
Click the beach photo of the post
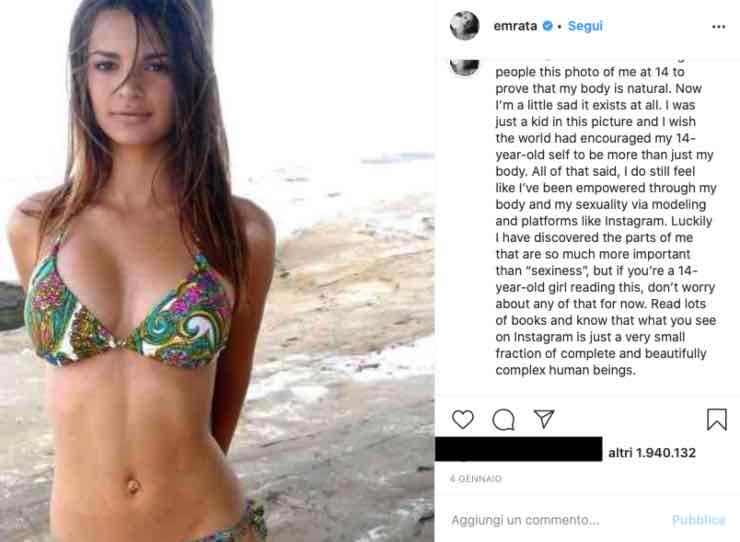click(x=217, y=271)
